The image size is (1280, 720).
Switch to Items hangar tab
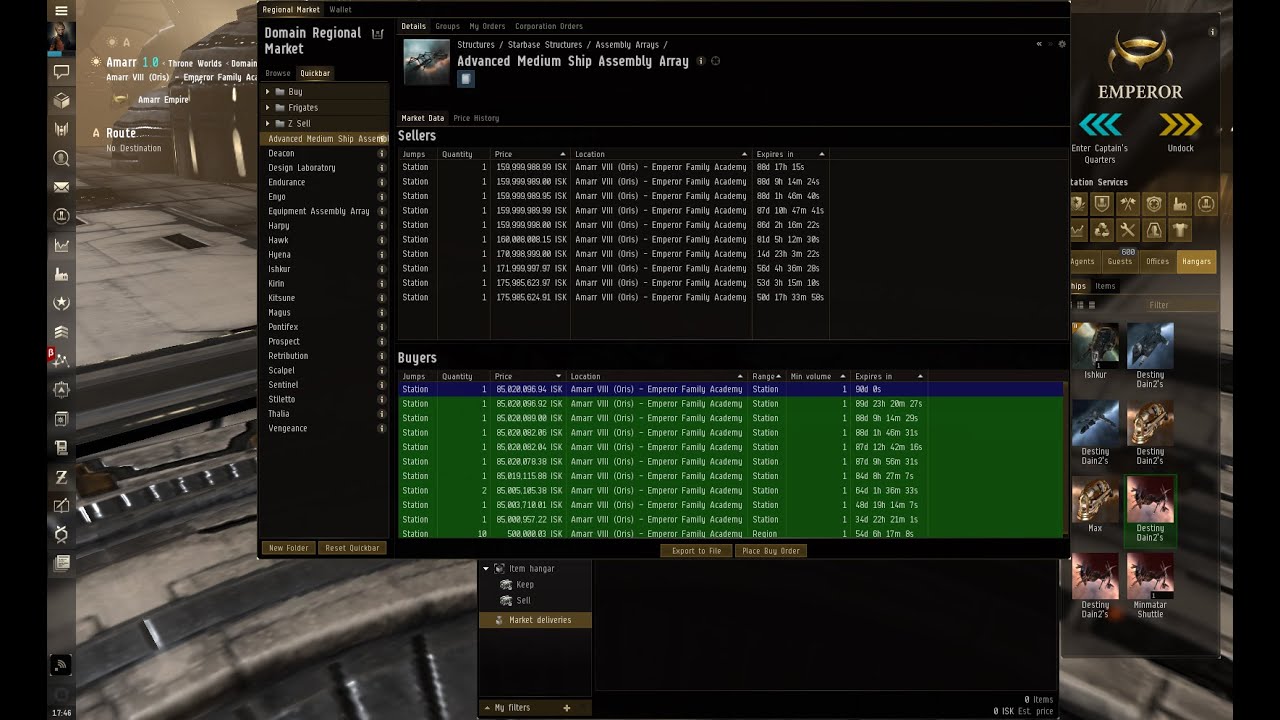[x=1105, y=286]
